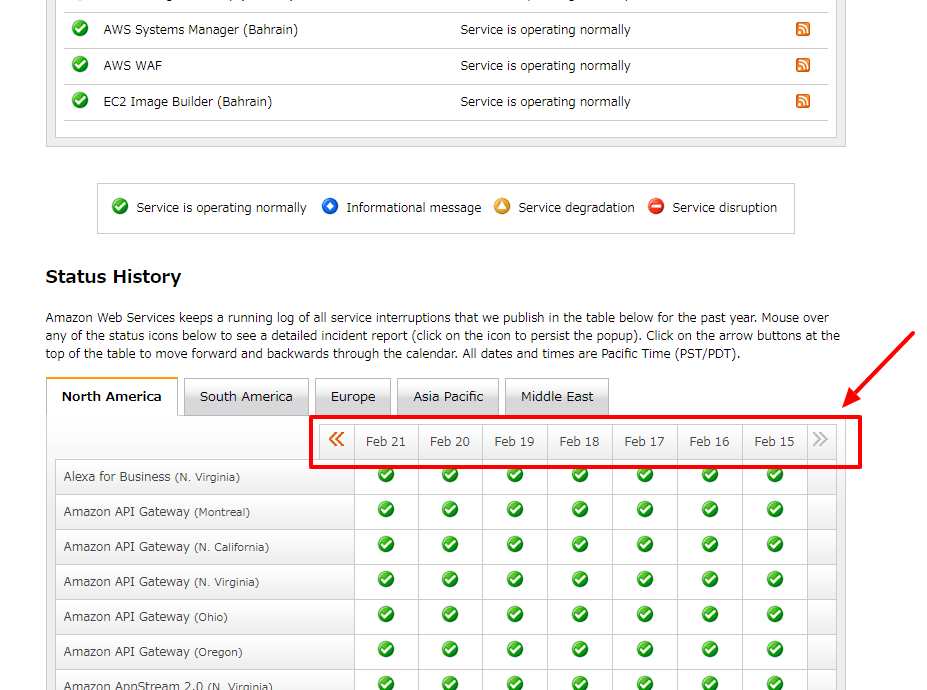Click the Informational message legend icon
The image size is (927, 690).
click(330, 206)
